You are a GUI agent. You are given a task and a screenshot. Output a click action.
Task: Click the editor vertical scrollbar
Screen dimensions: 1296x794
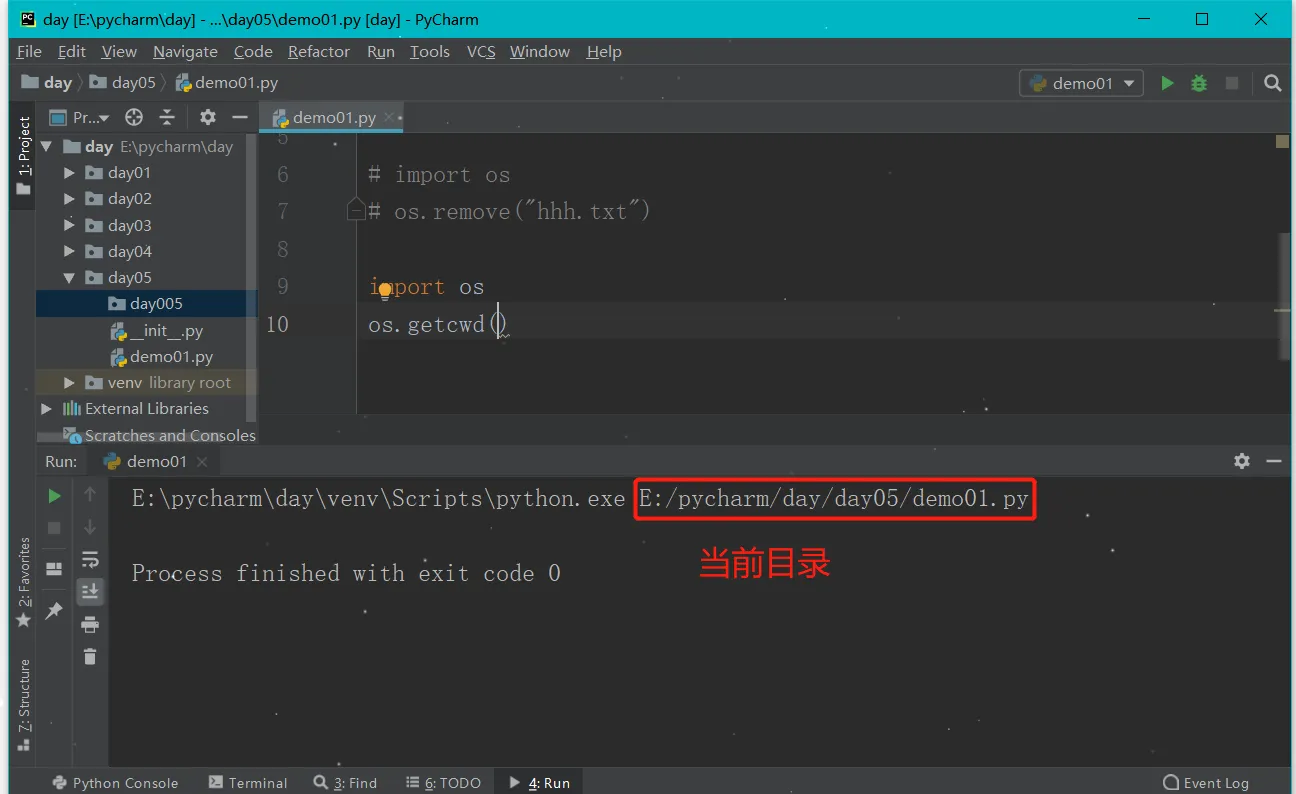click(x=1283, y=295)
